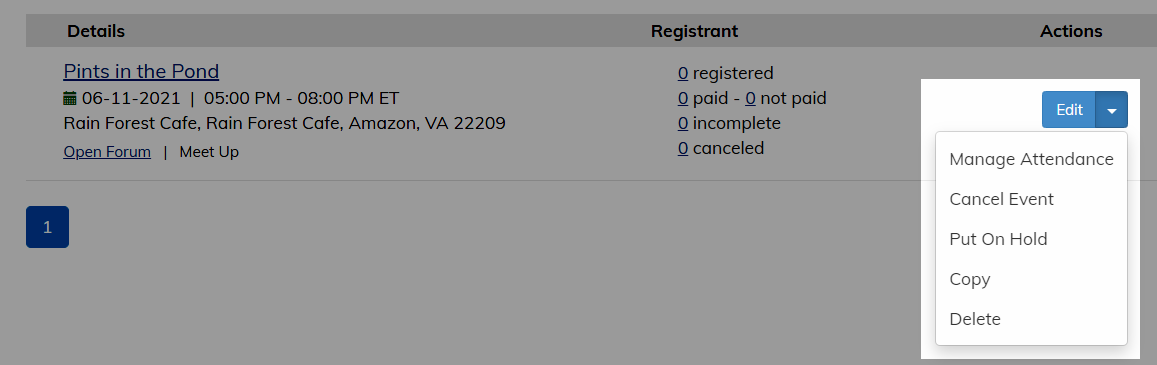
Task: Choose Cancel Event in the dropdown
Action: click(1031, 199)
